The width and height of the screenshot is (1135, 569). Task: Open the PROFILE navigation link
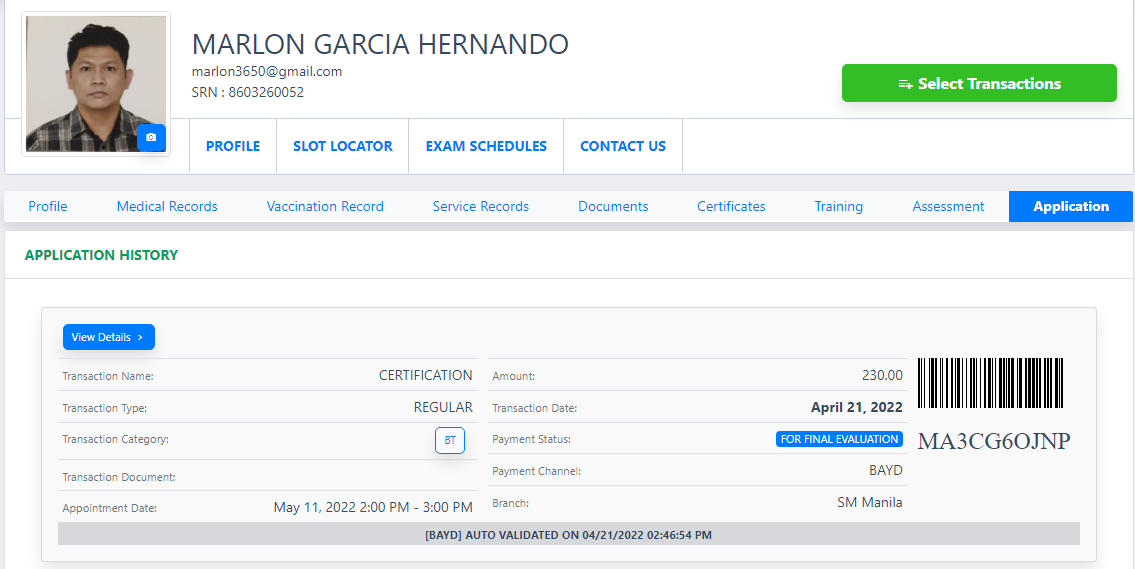tap(233, 146)
